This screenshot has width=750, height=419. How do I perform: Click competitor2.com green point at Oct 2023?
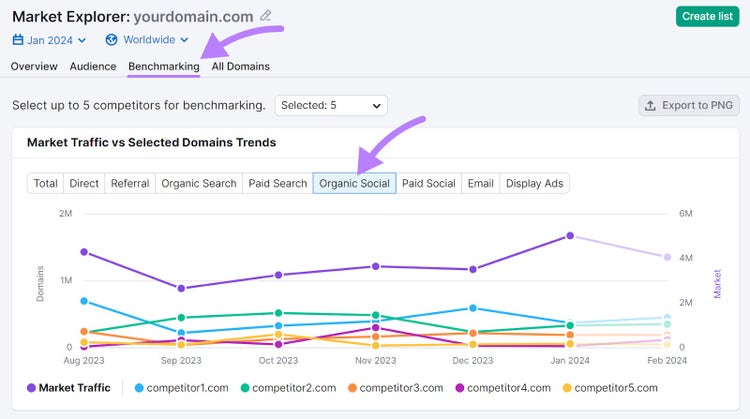[x=278, y=313]
